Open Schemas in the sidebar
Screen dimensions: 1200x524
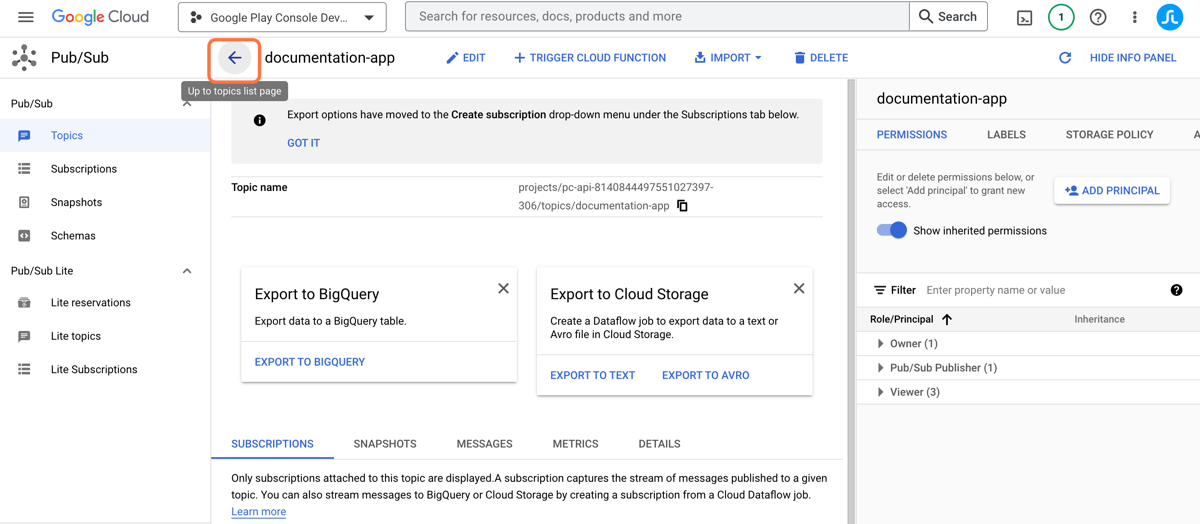tap(105, 236)
